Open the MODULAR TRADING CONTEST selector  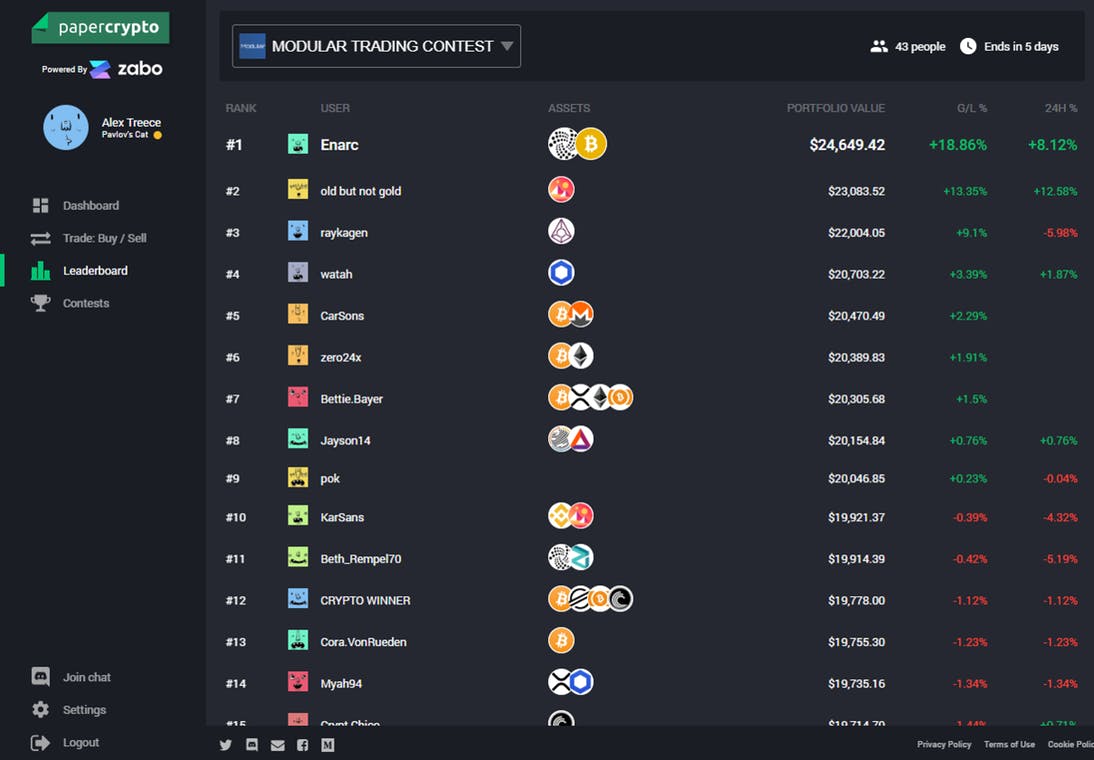coord(376,46)
